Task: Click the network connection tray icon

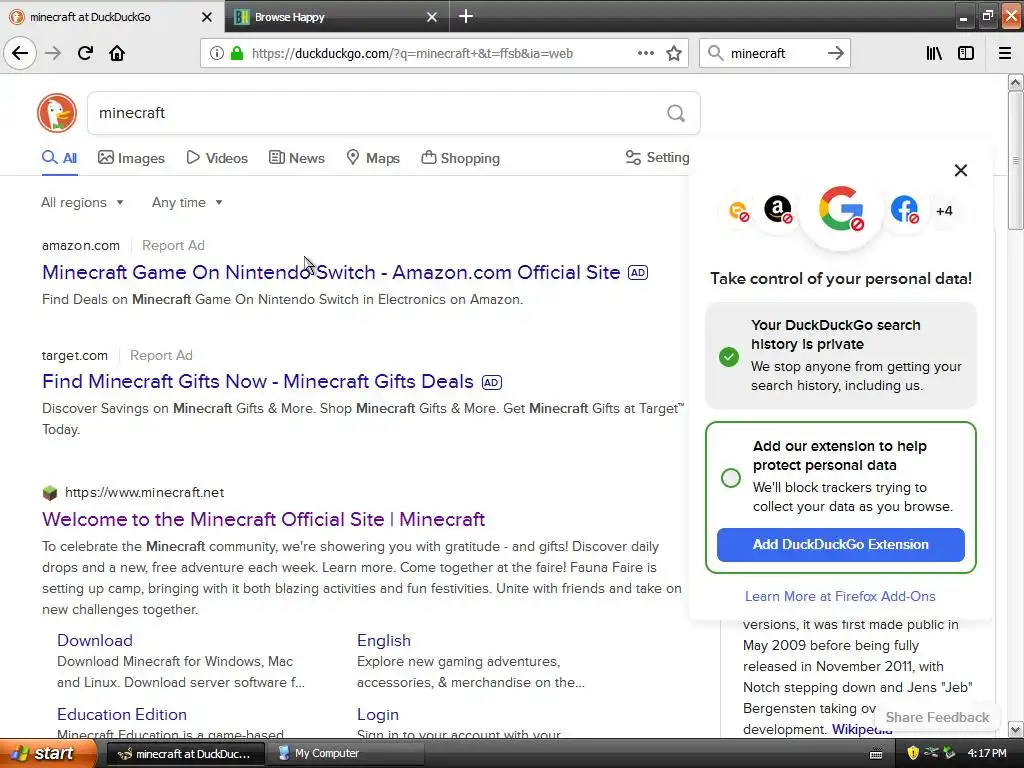Action: (x=931, y=753)
